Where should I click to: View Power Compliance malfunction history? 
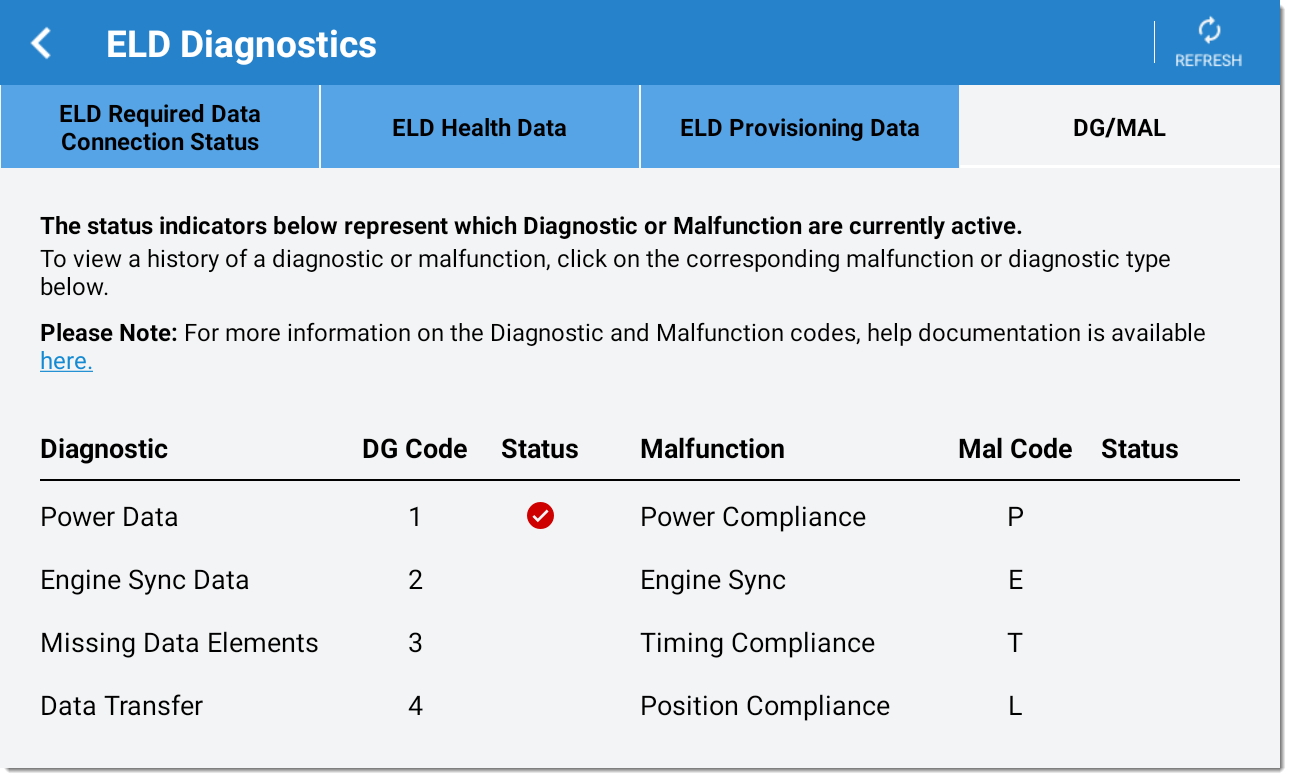[753, 517]
